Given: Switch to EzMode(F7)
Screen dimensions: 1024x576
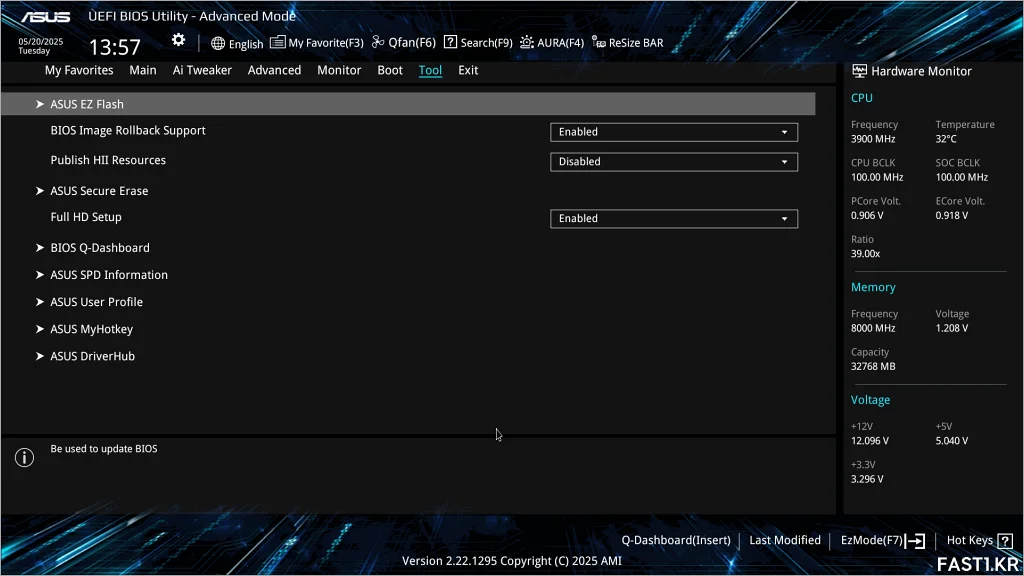Looking at the screenshot, I should click(x=872, y=540).
